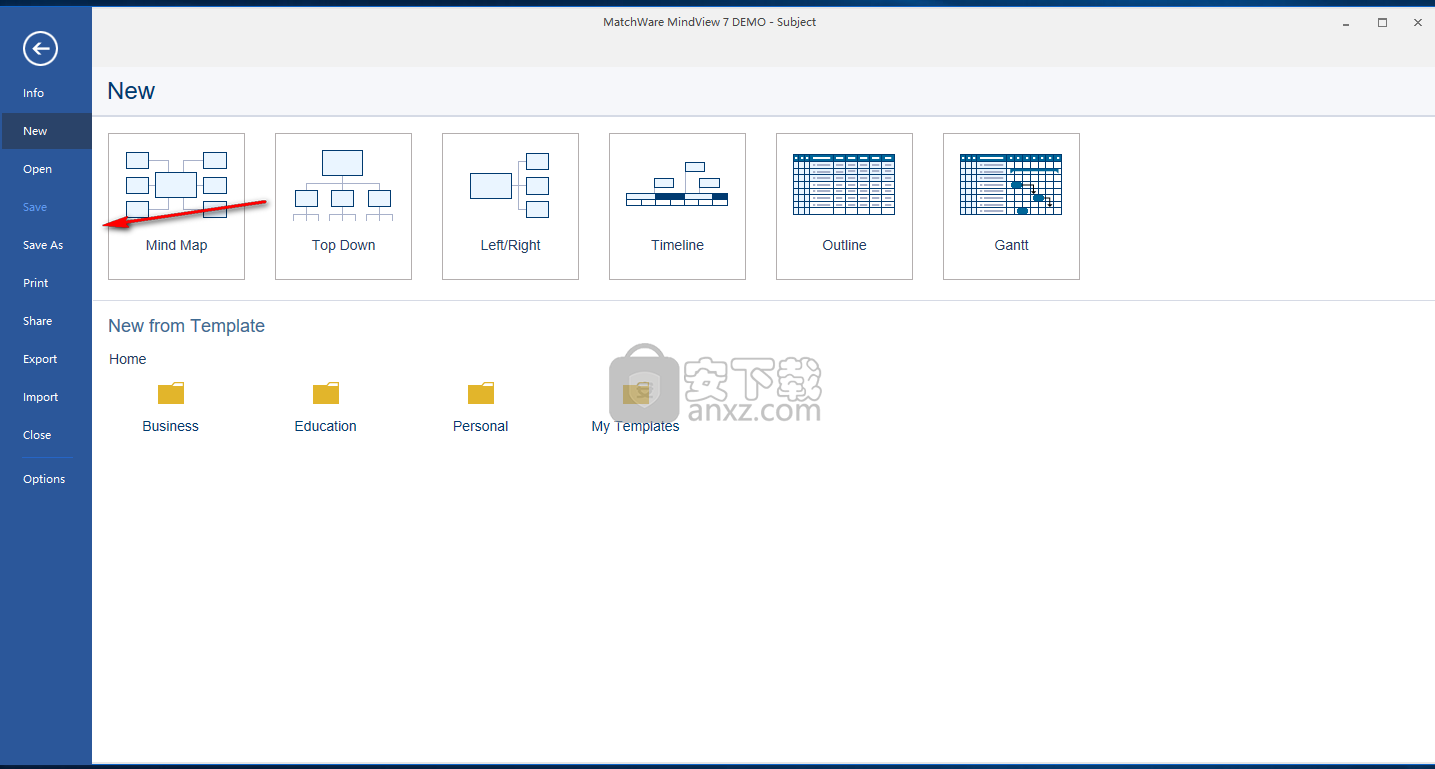Create a new Mind Map document

click(176, 206)
